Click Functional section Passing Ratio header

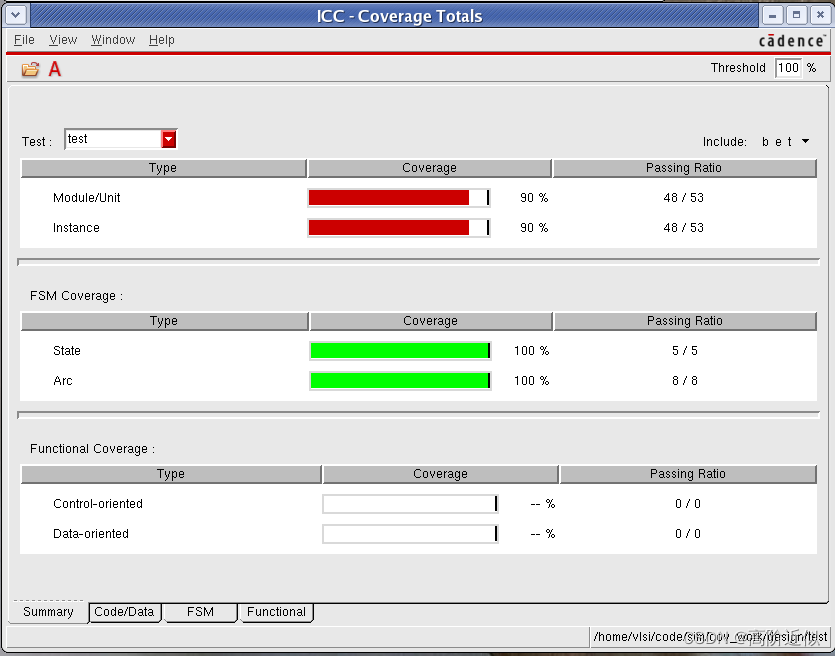[x=687, y=473]
